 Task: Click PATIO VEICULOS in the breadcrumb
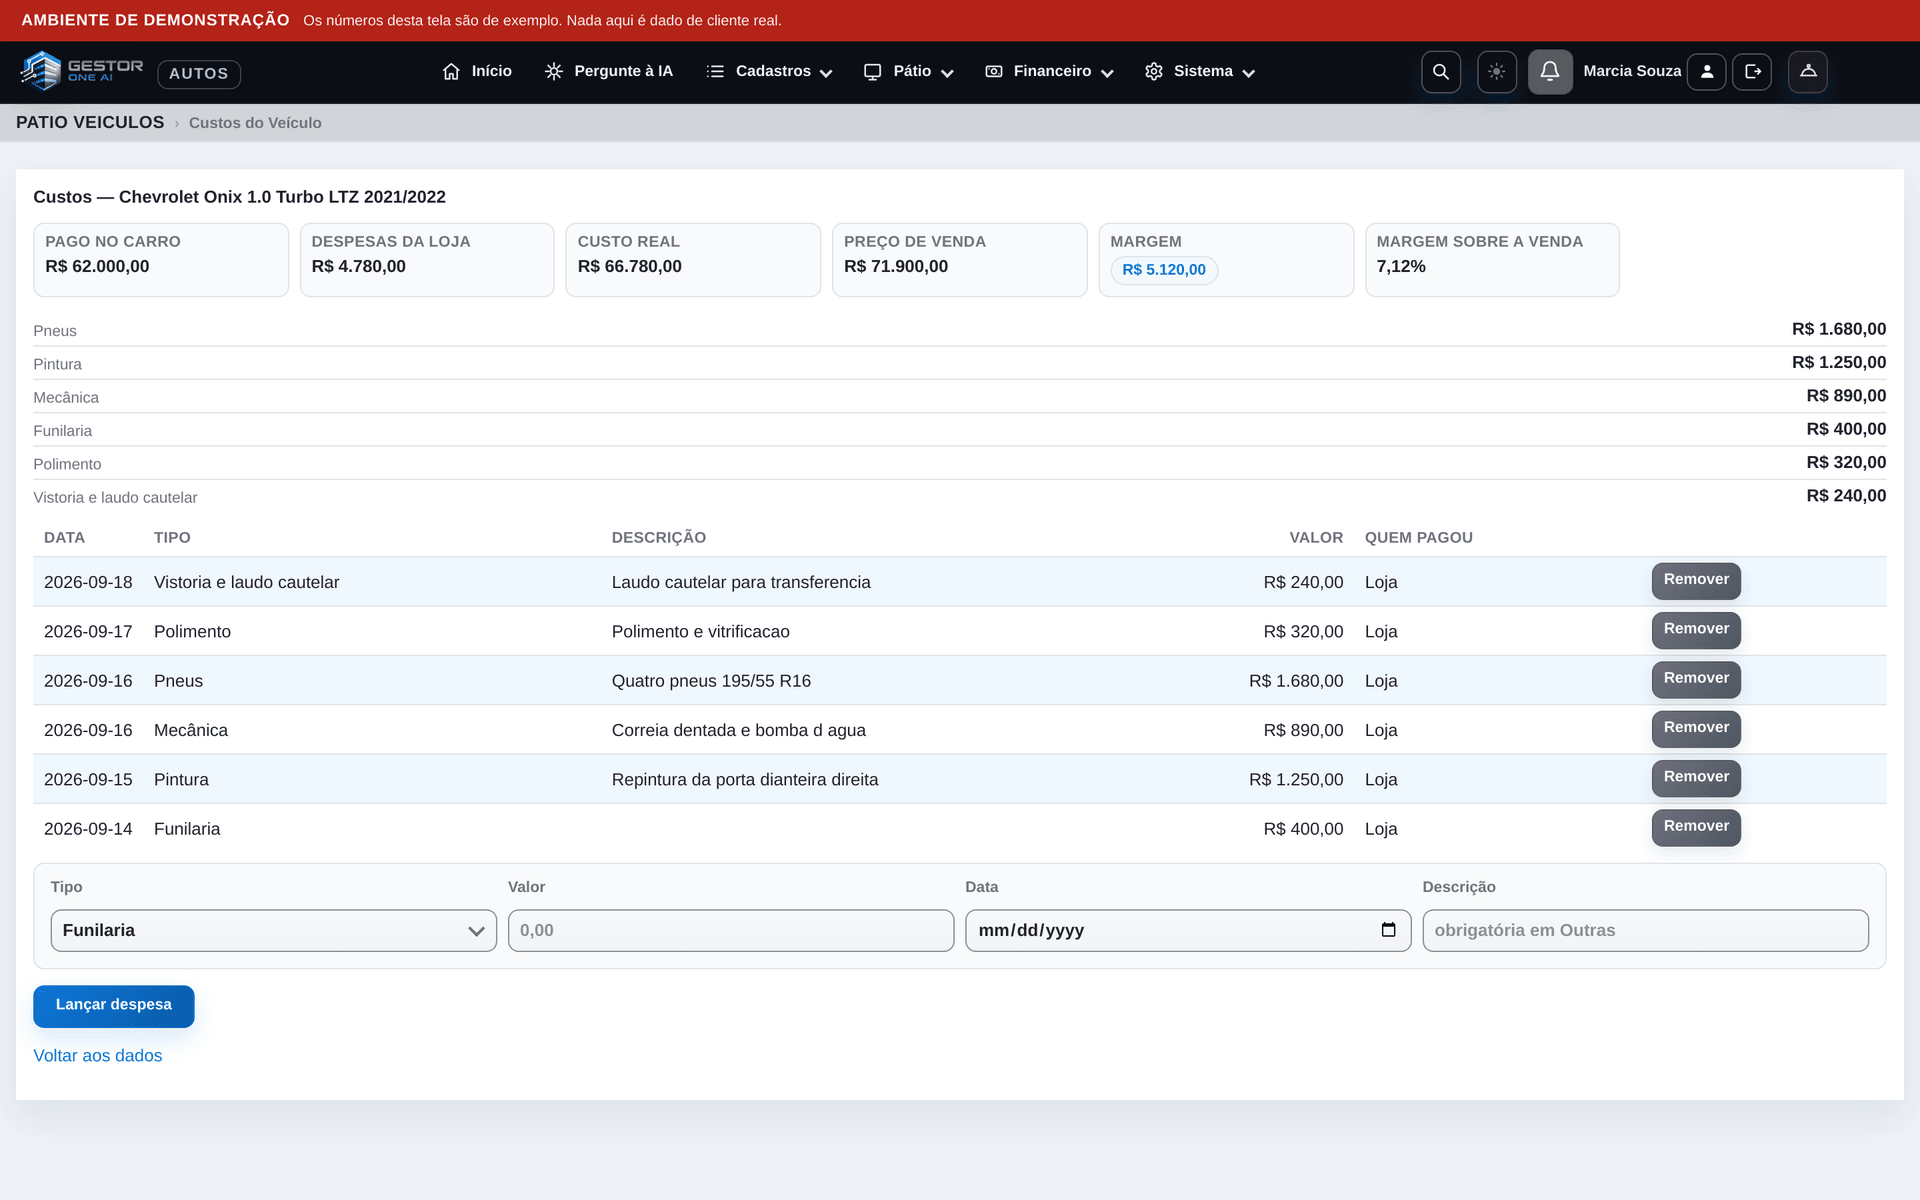(x=90, y=122)
